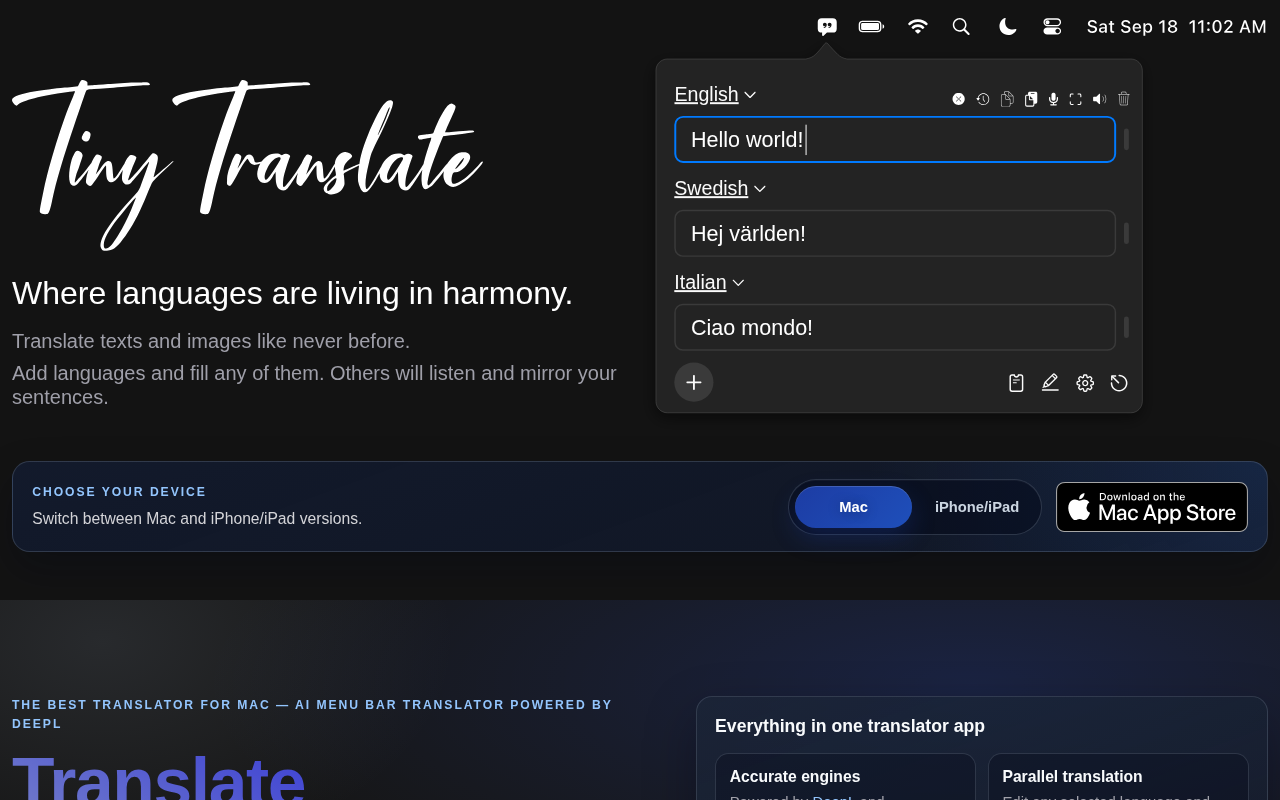
Task: Click the Download on the Mac App Store button
Action: (1152, 507)
